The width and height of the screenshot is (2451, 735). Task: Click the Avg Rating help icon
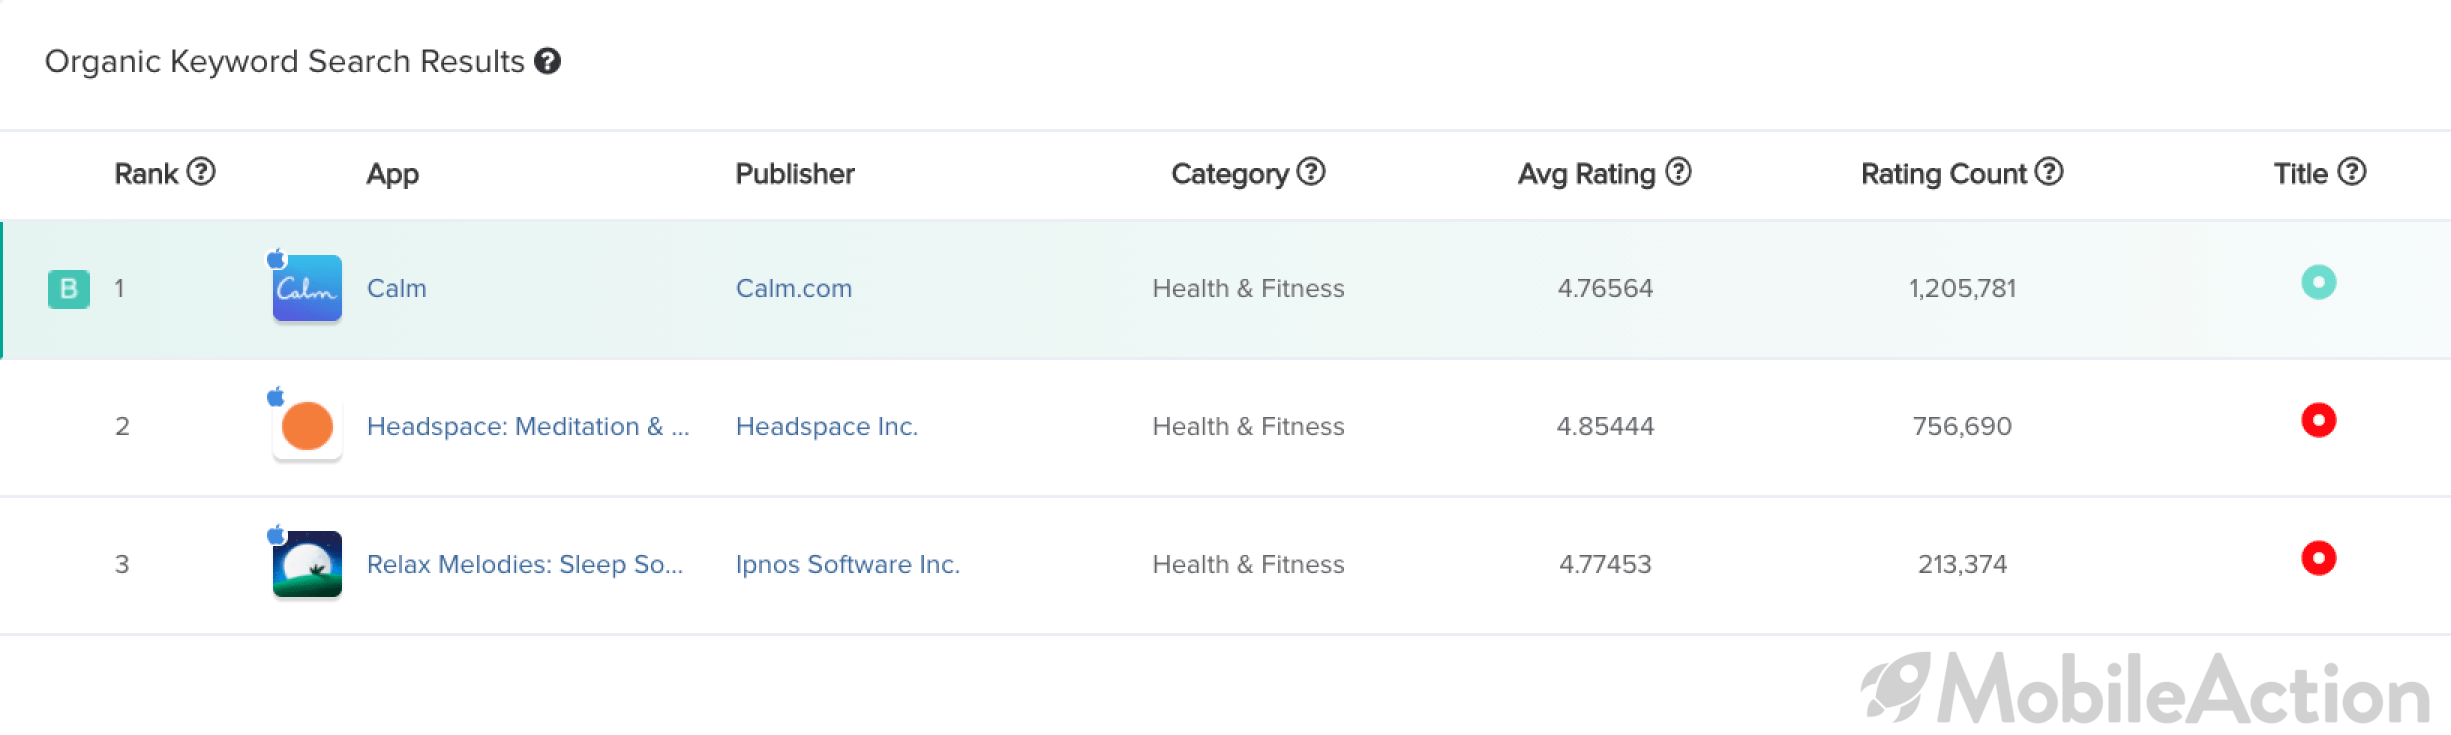point(1678,172)
